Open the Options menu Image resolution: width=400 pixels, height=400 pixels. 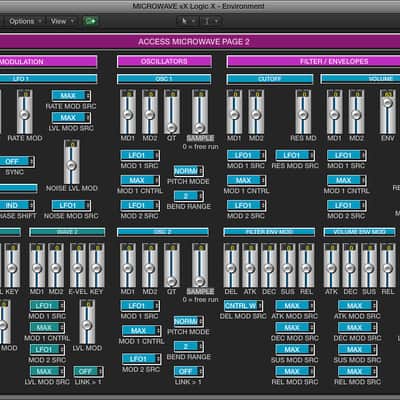pos(25,21)
